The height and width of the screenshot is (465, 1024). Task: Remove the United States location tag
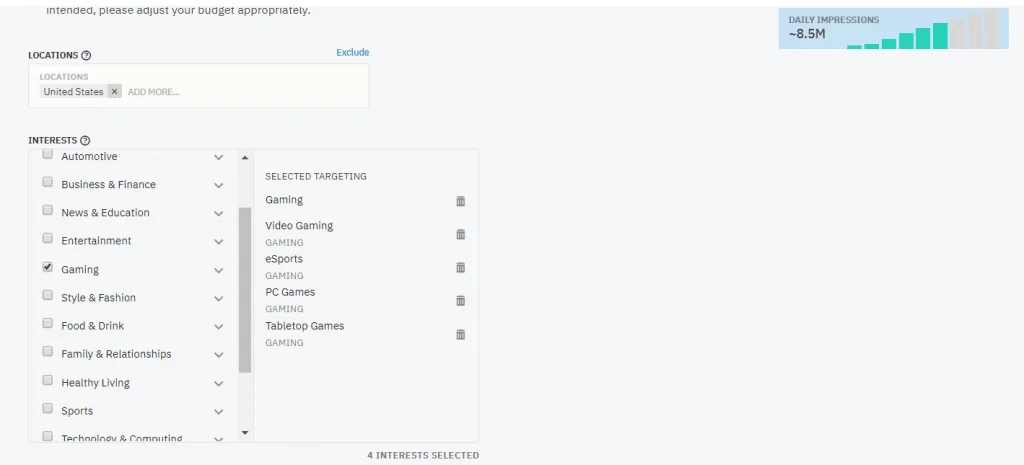coord(114,91)
